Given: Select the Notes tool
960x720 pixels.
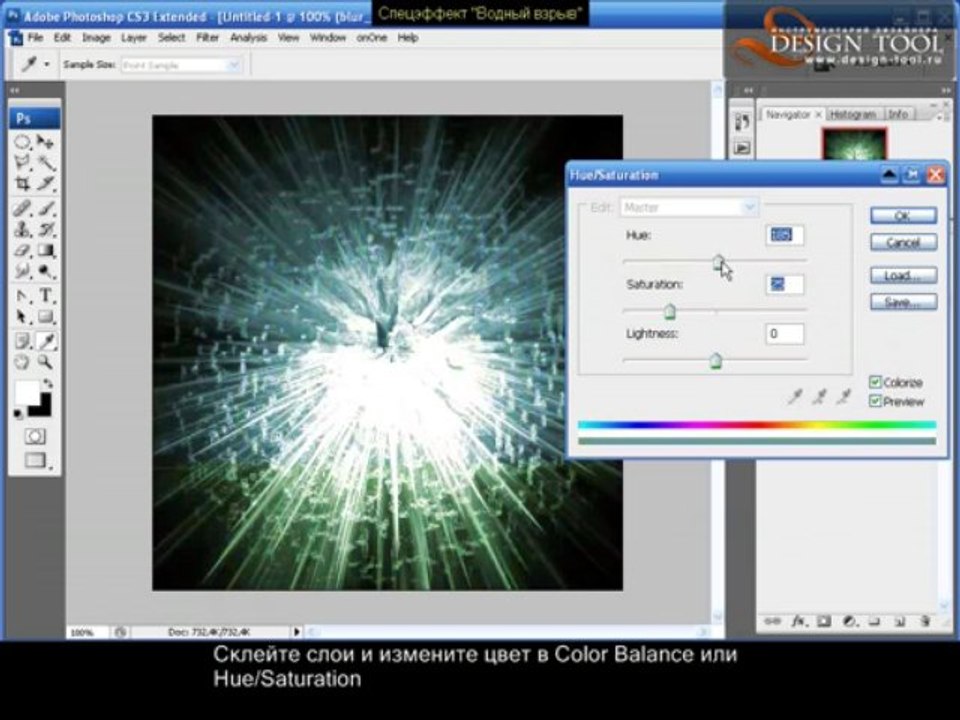Looking at the screenshot, I should pyautogui.click(x=23, y=341).
